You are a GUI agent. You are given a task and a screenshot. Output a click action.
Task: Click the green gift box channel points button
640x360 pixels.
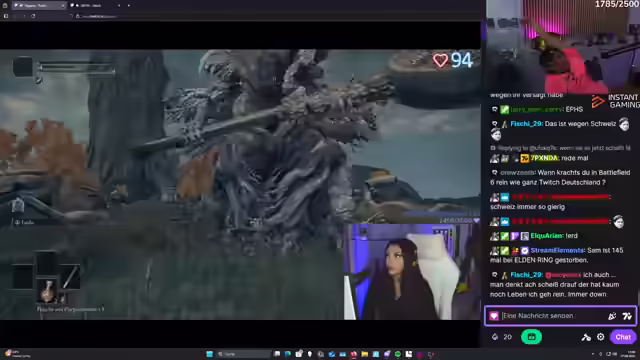point(531,337)
